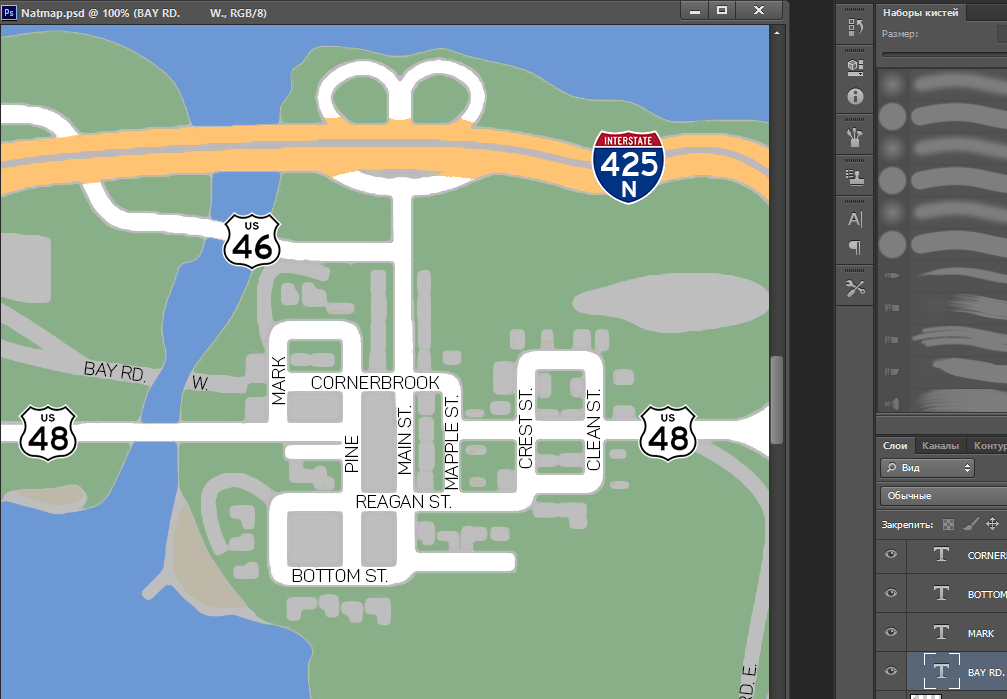Open the Info panel icon
The image size is (1007, 699).
click(x=855, y=96)
